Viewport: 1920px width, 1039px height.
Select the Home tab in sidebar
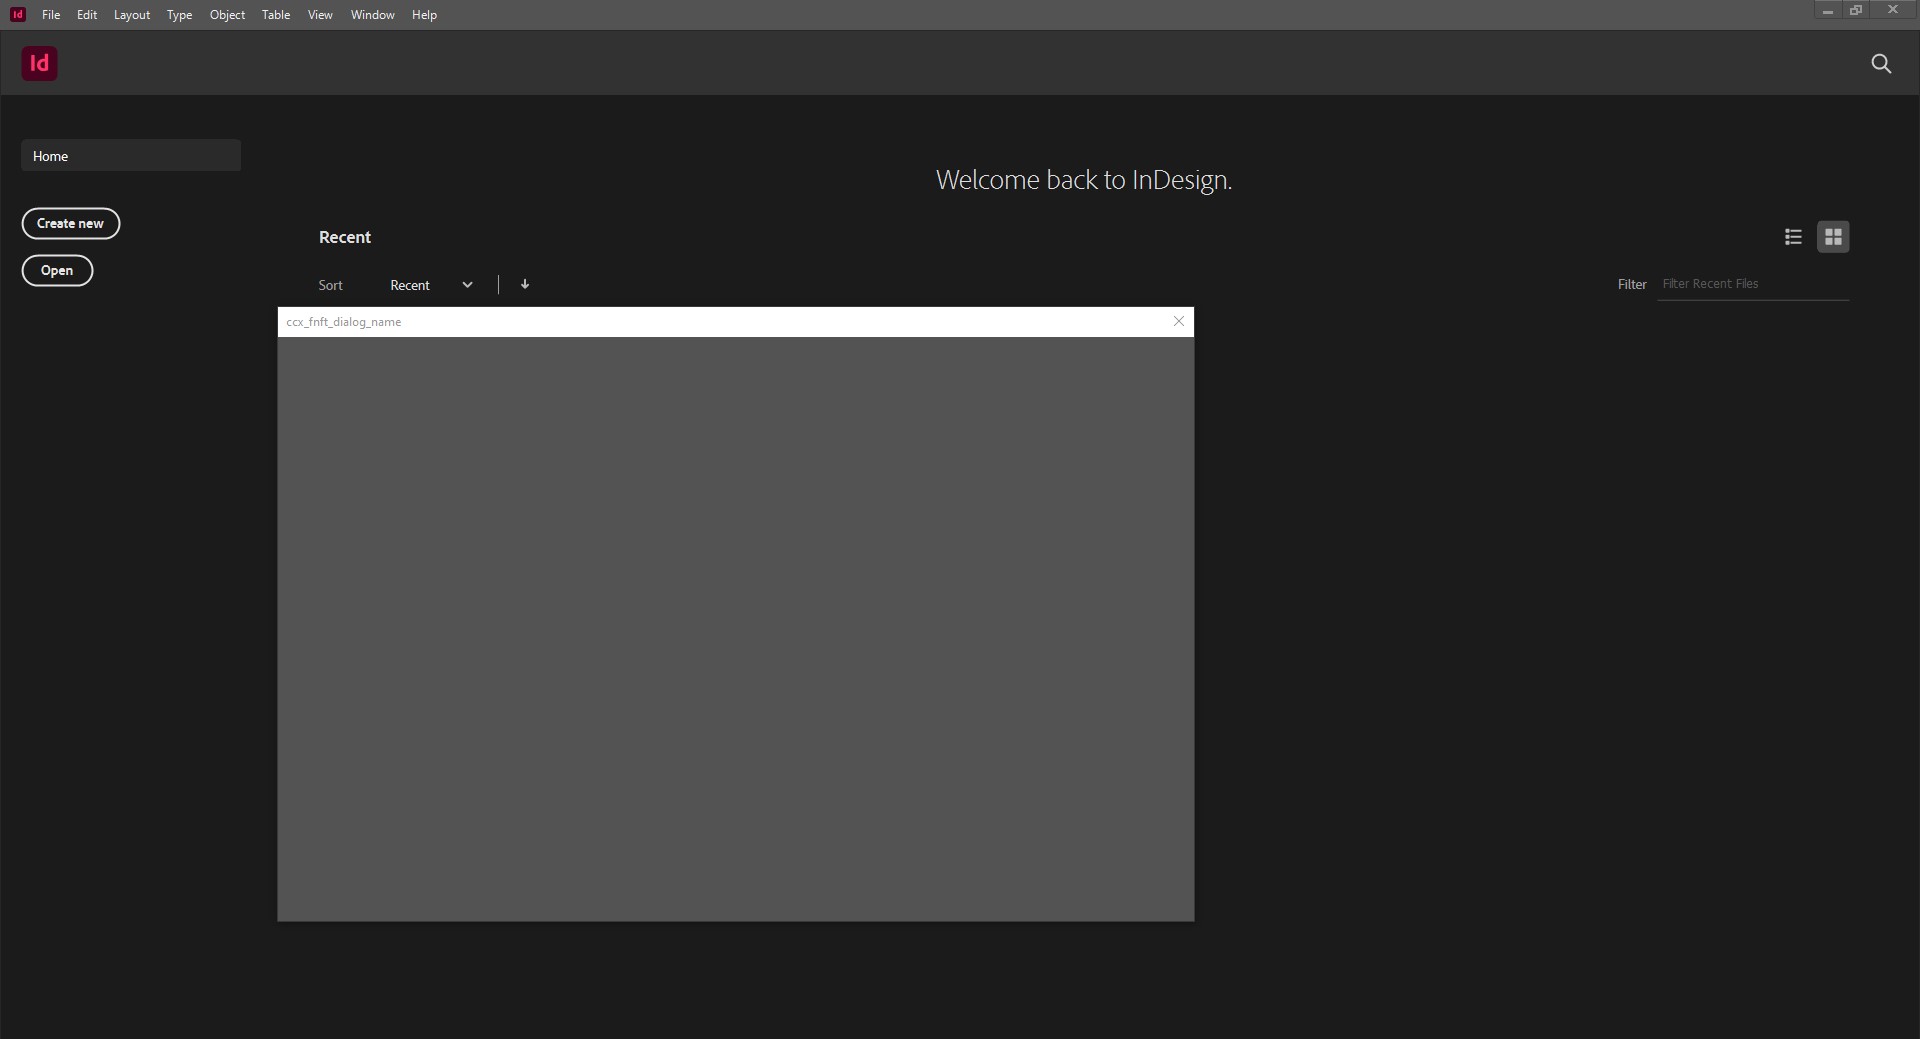click(131, 156)
